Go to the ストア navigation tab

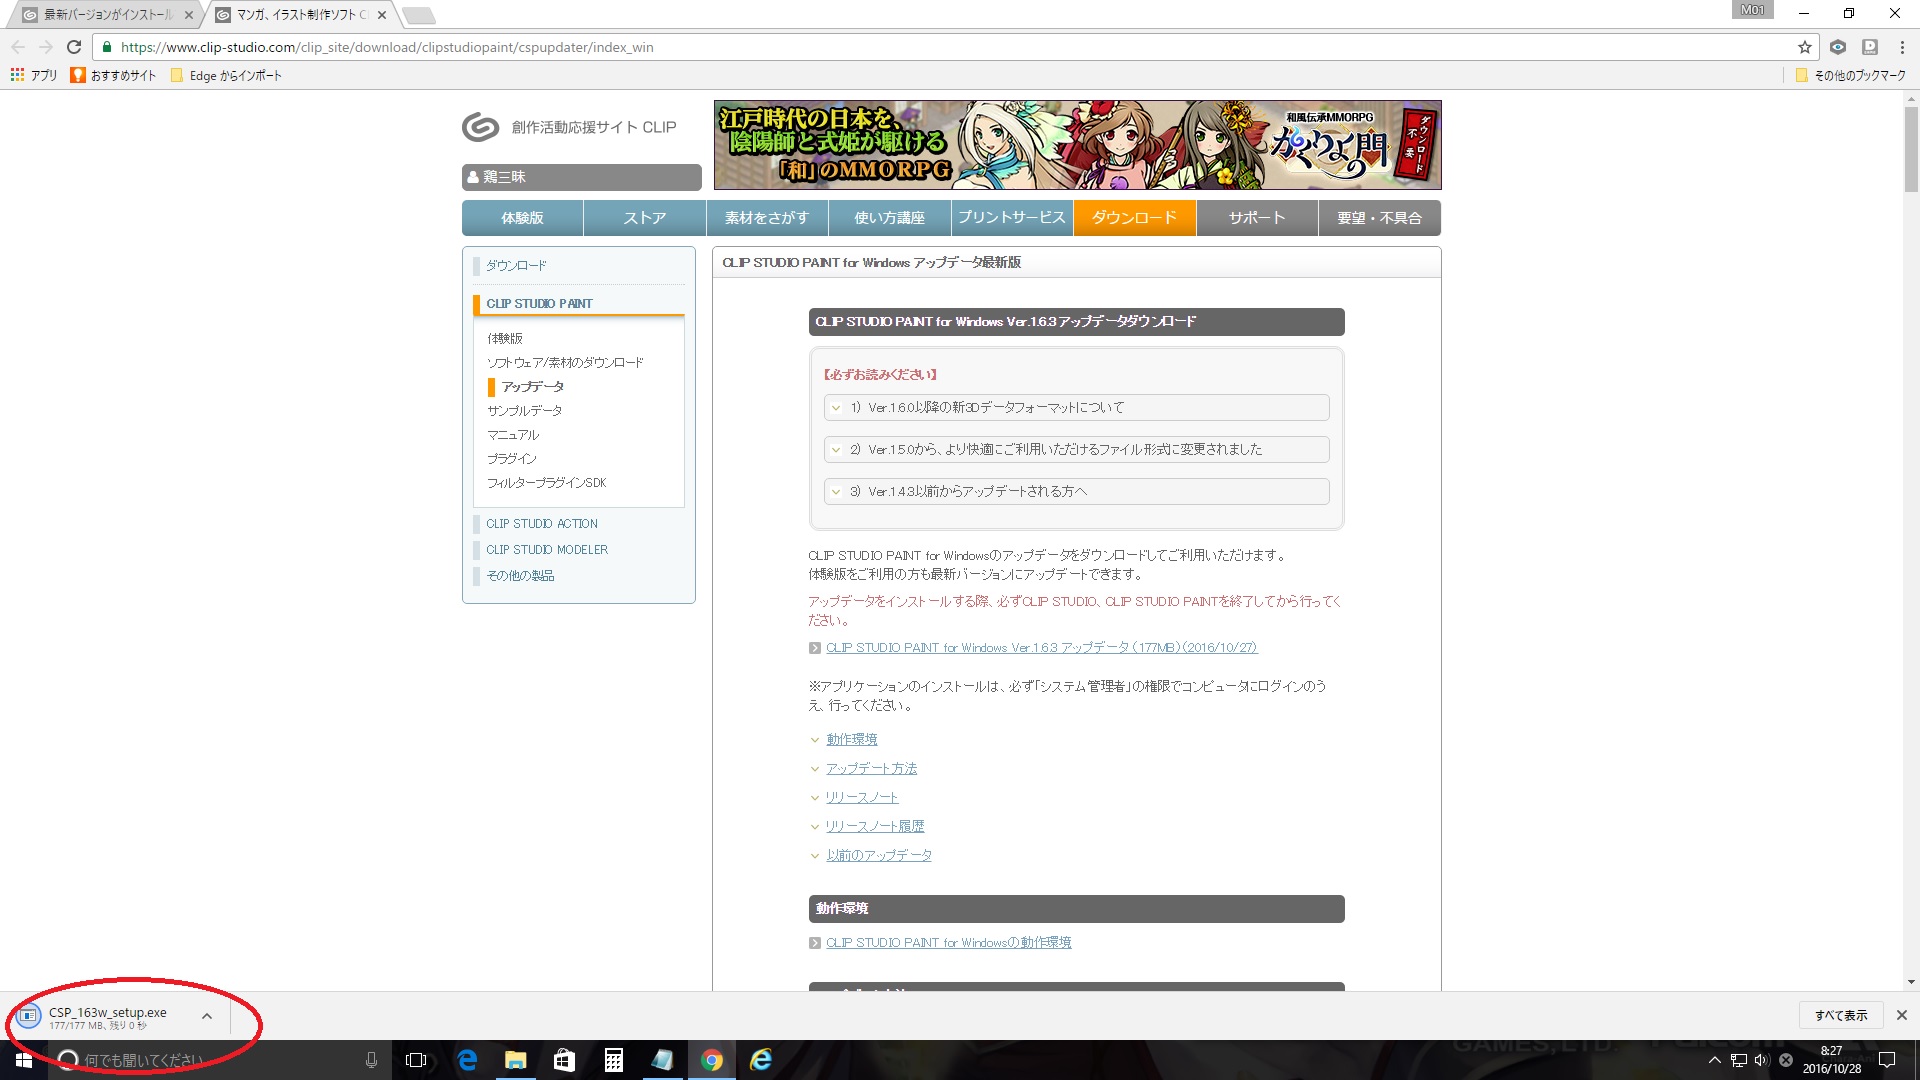[645, 218]
